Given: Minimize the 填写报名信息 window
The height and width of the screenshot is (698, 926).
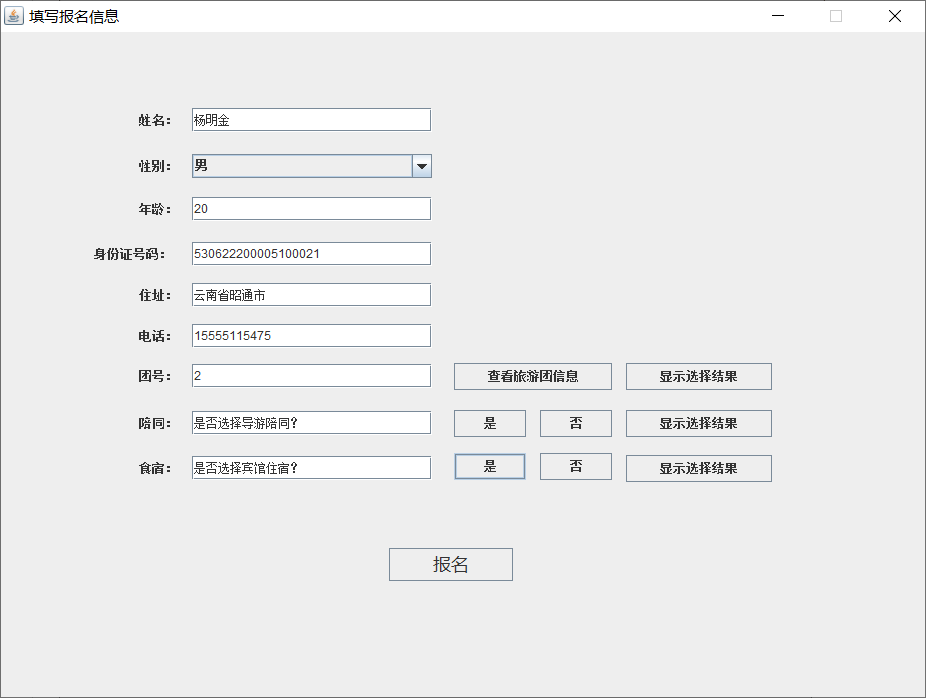Looking at the screenshot, I should click(x=778, y=16).
